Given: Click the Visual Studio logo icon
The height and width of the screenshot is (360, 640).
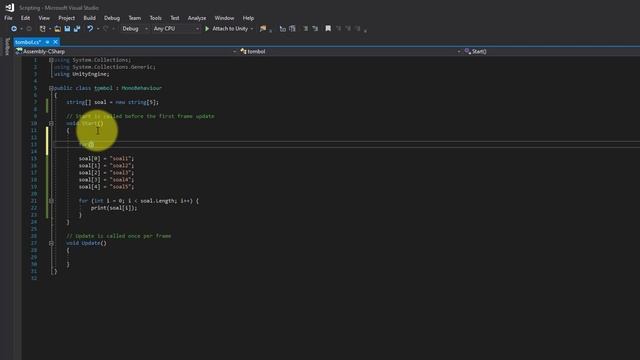Looking at the screenshot, I should (9, 7).
